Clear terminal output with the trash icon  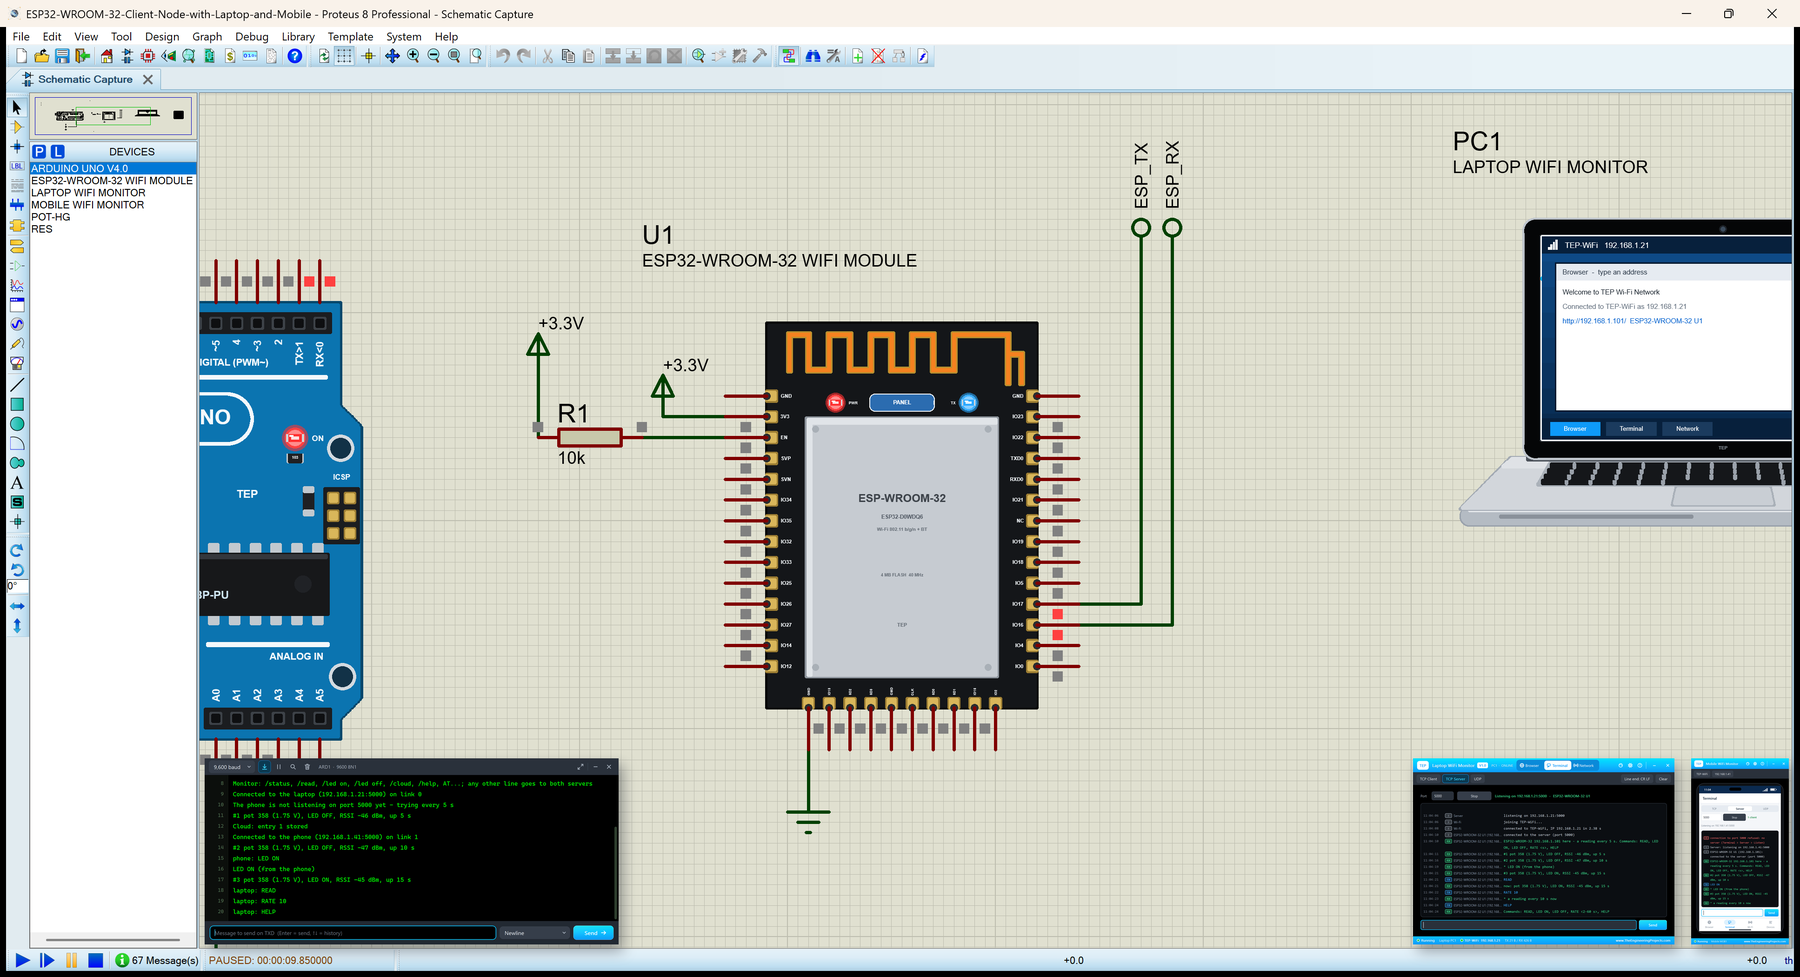(307, 767)
